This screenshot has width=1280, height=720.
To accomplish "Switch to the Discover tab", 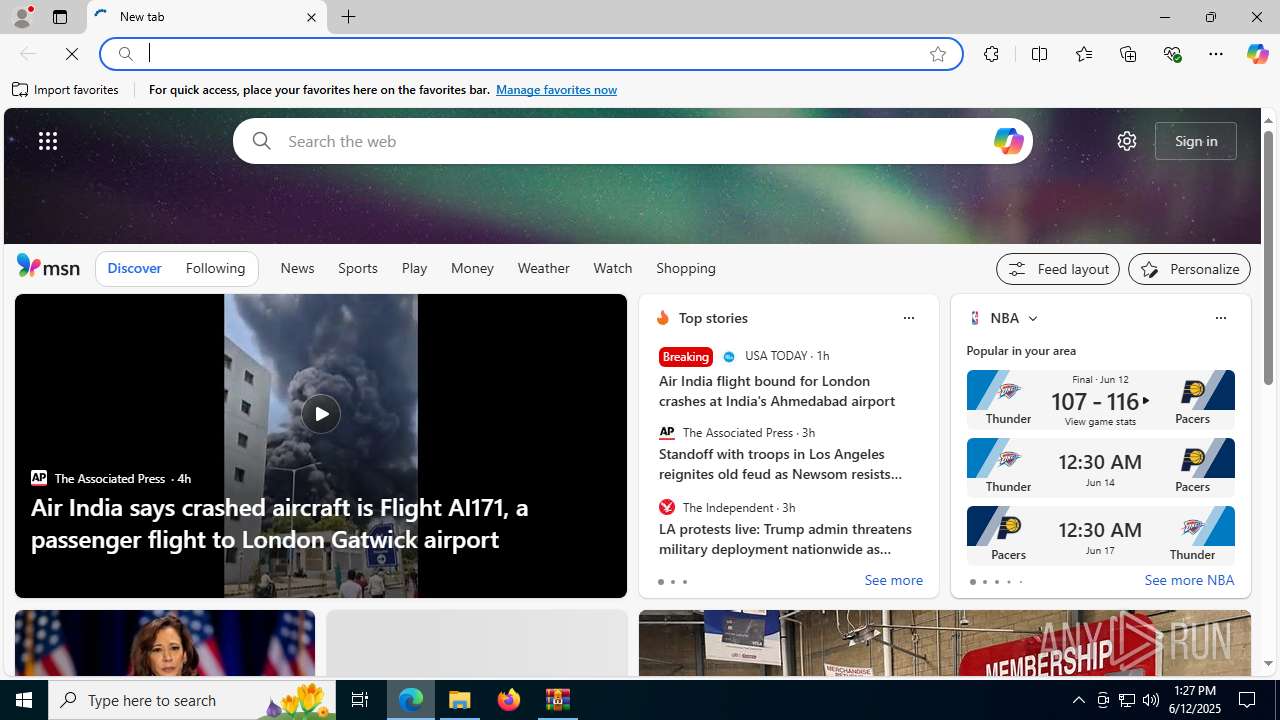I will (x=134, y=268).
